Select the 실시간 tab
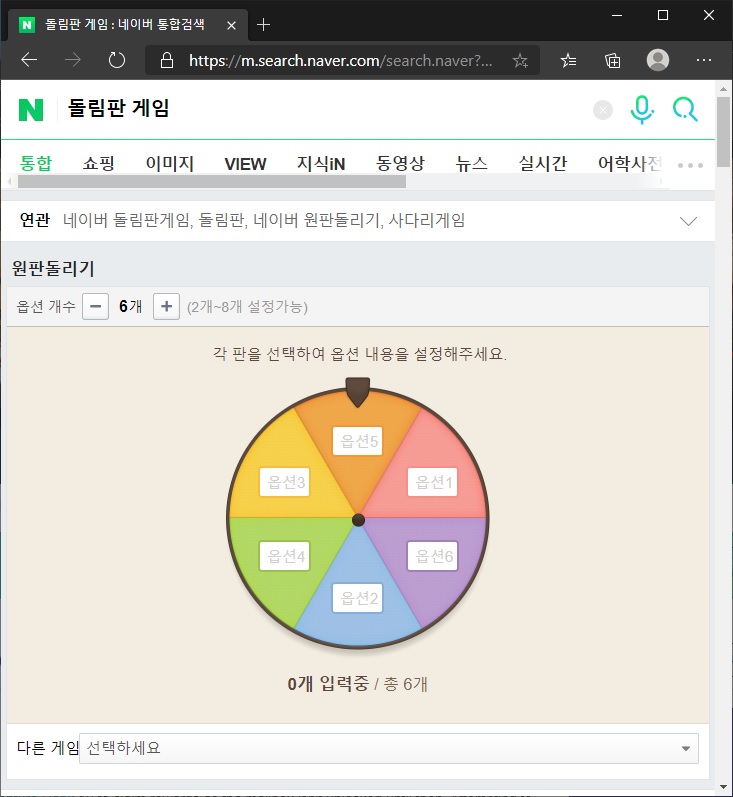The width and height of the screenshot is (733, 797). coord(543,163)
